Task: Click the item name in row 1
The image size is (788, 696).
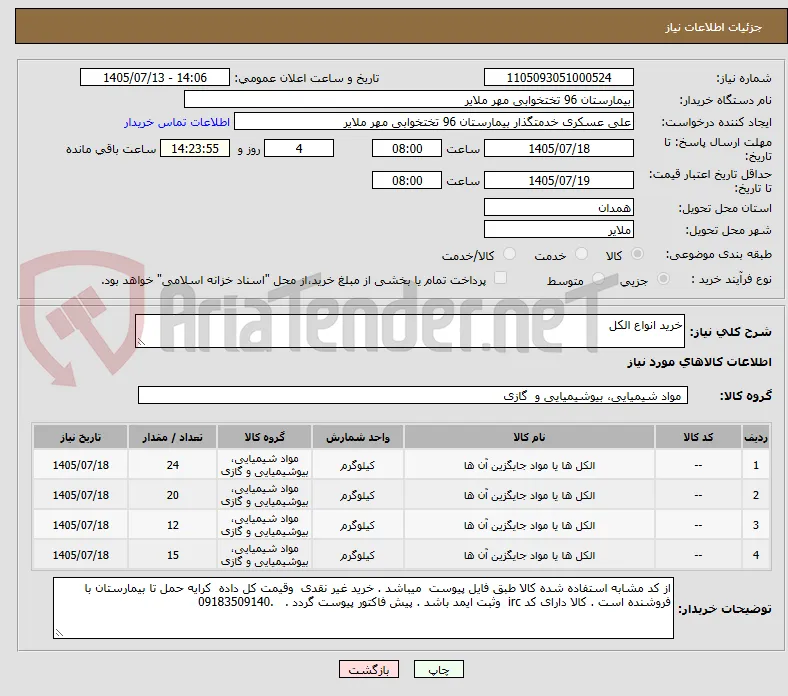Action: tap(529, 465)
